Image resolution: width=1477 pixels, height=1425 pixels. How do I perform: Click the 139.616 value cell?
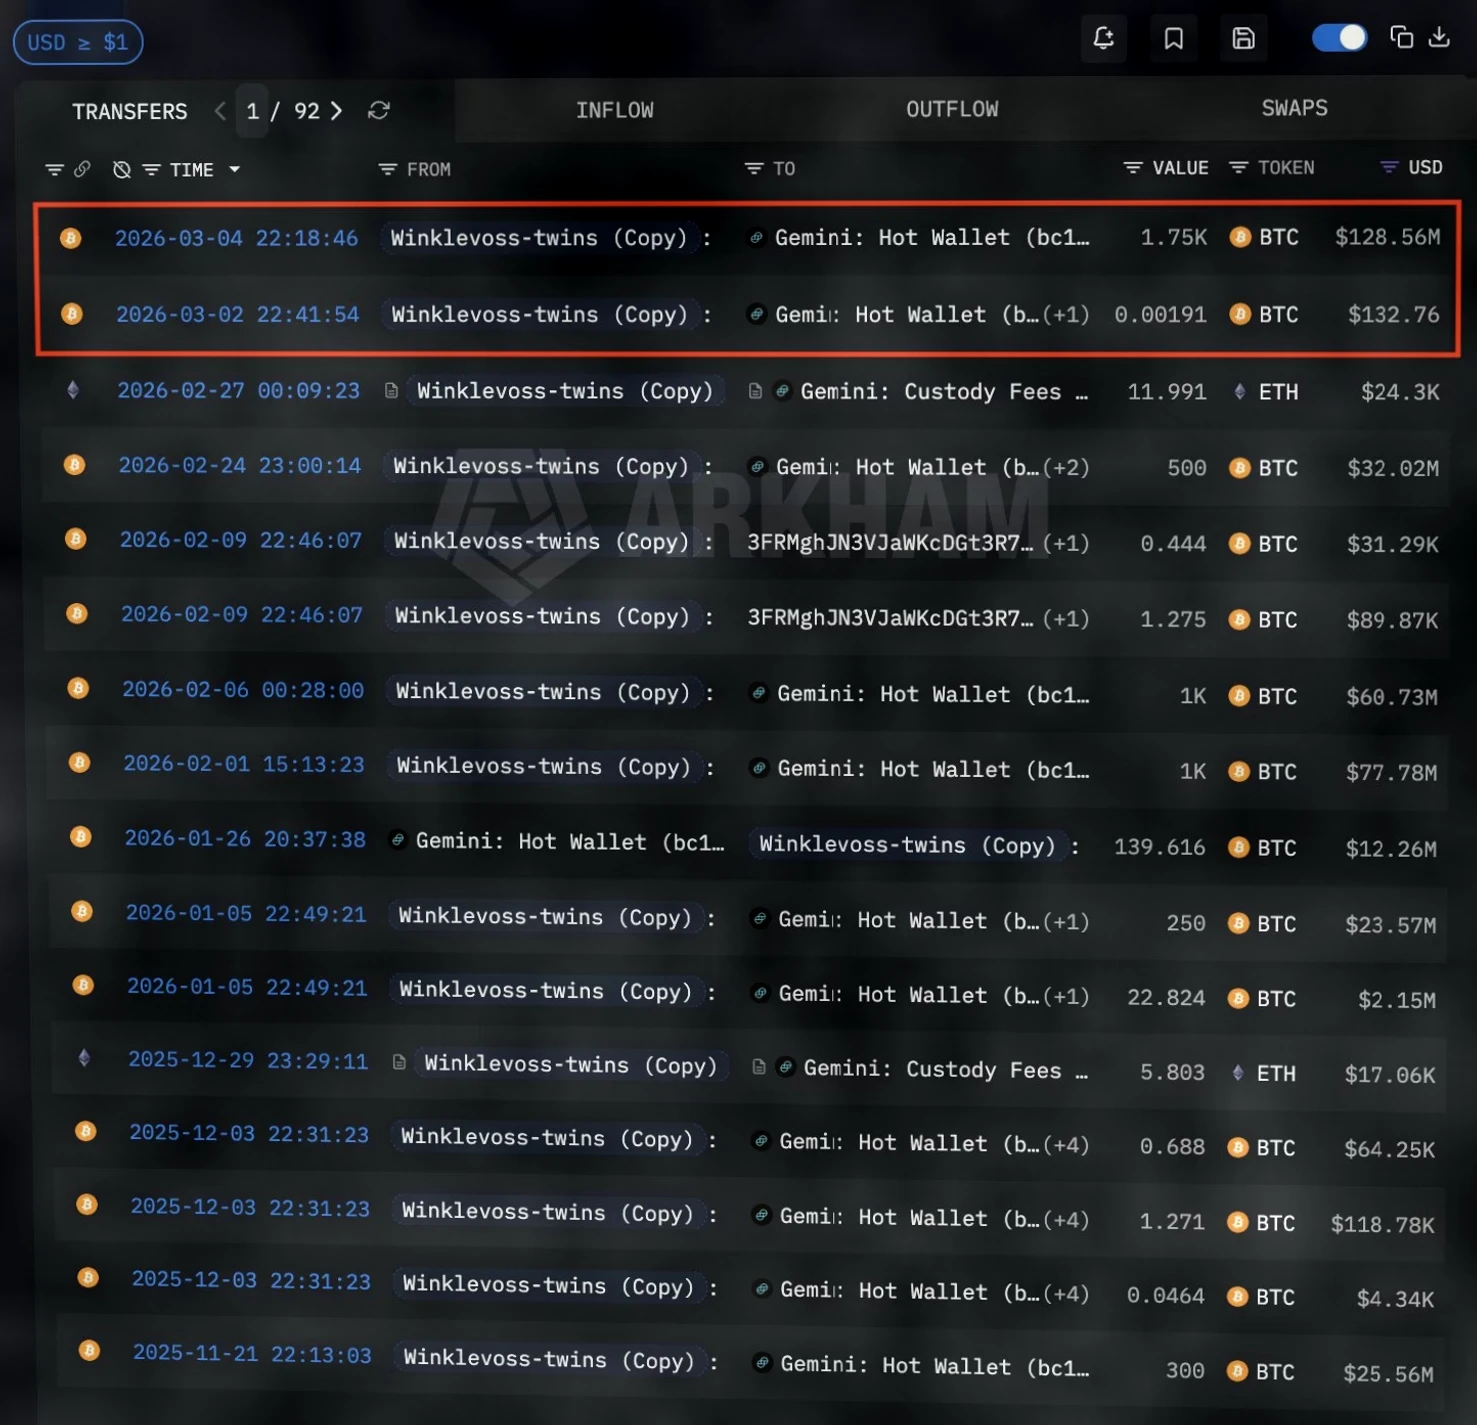[1160, 847]
